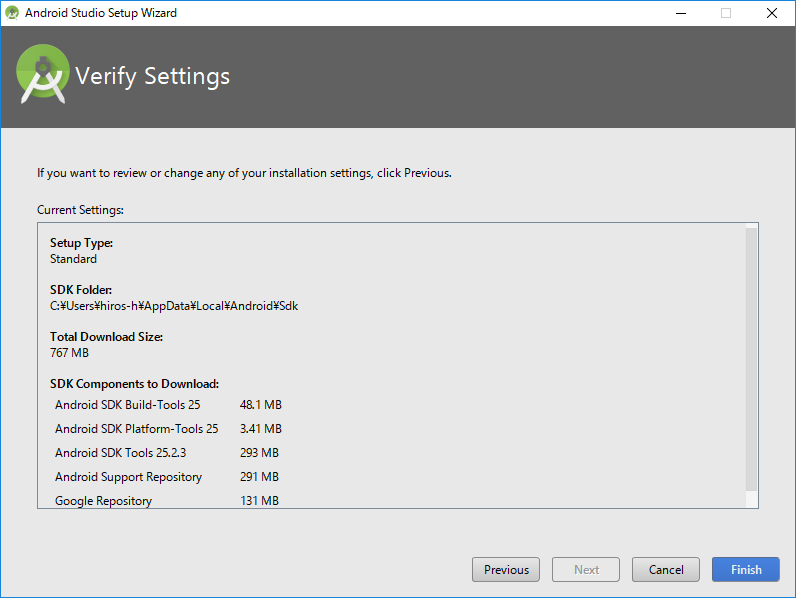Click the Verify Settings heading
Image resolution: width=796 pixels, height=598 pixels.
pos(153,76)
